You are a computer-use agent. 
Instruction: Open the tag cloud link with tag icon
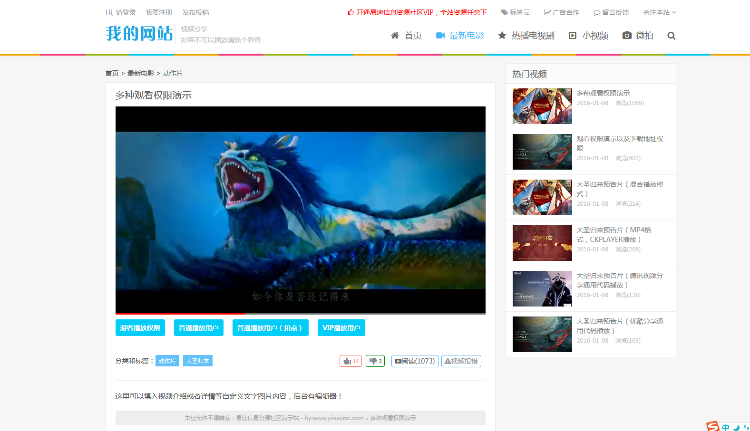515,12
